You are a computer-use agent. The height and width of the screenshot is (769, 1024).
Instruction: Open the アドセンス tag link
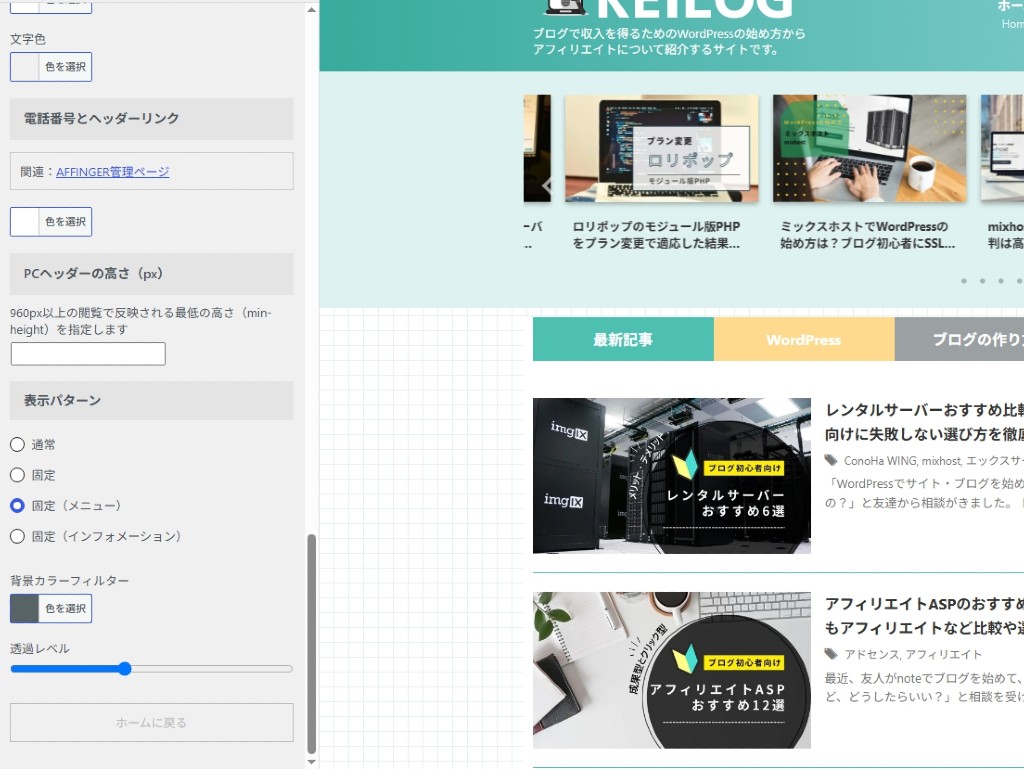871,655
